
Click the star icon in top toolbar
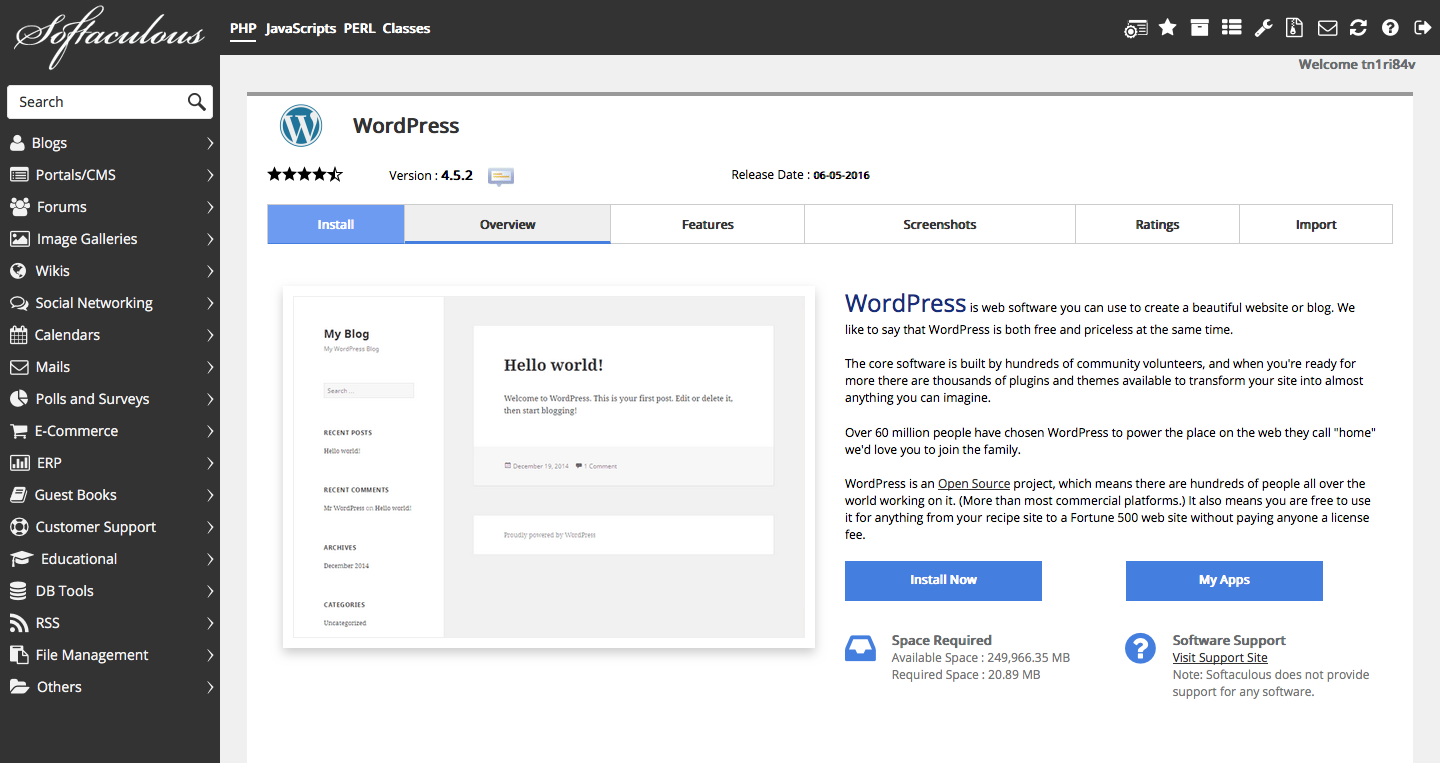coord(1167,28)
